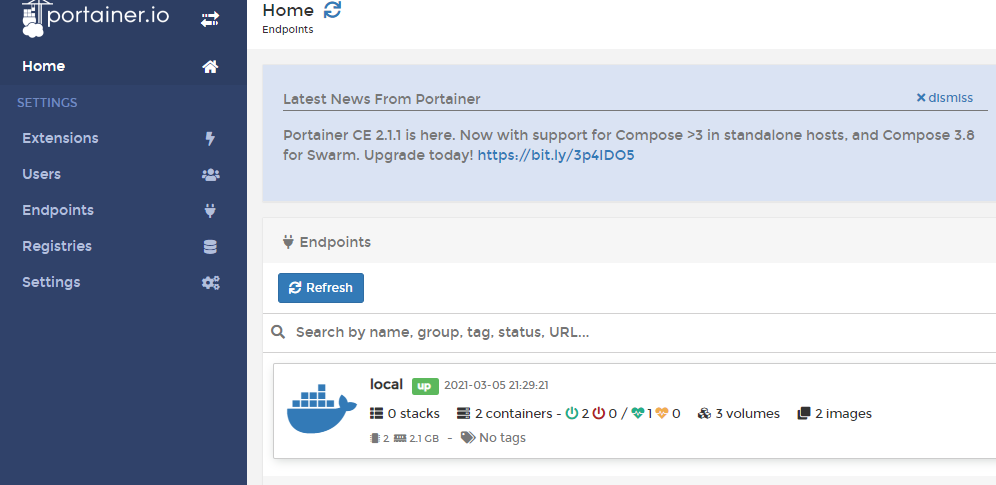
Task: Click the green running power icon
Action: click(572, 413)
